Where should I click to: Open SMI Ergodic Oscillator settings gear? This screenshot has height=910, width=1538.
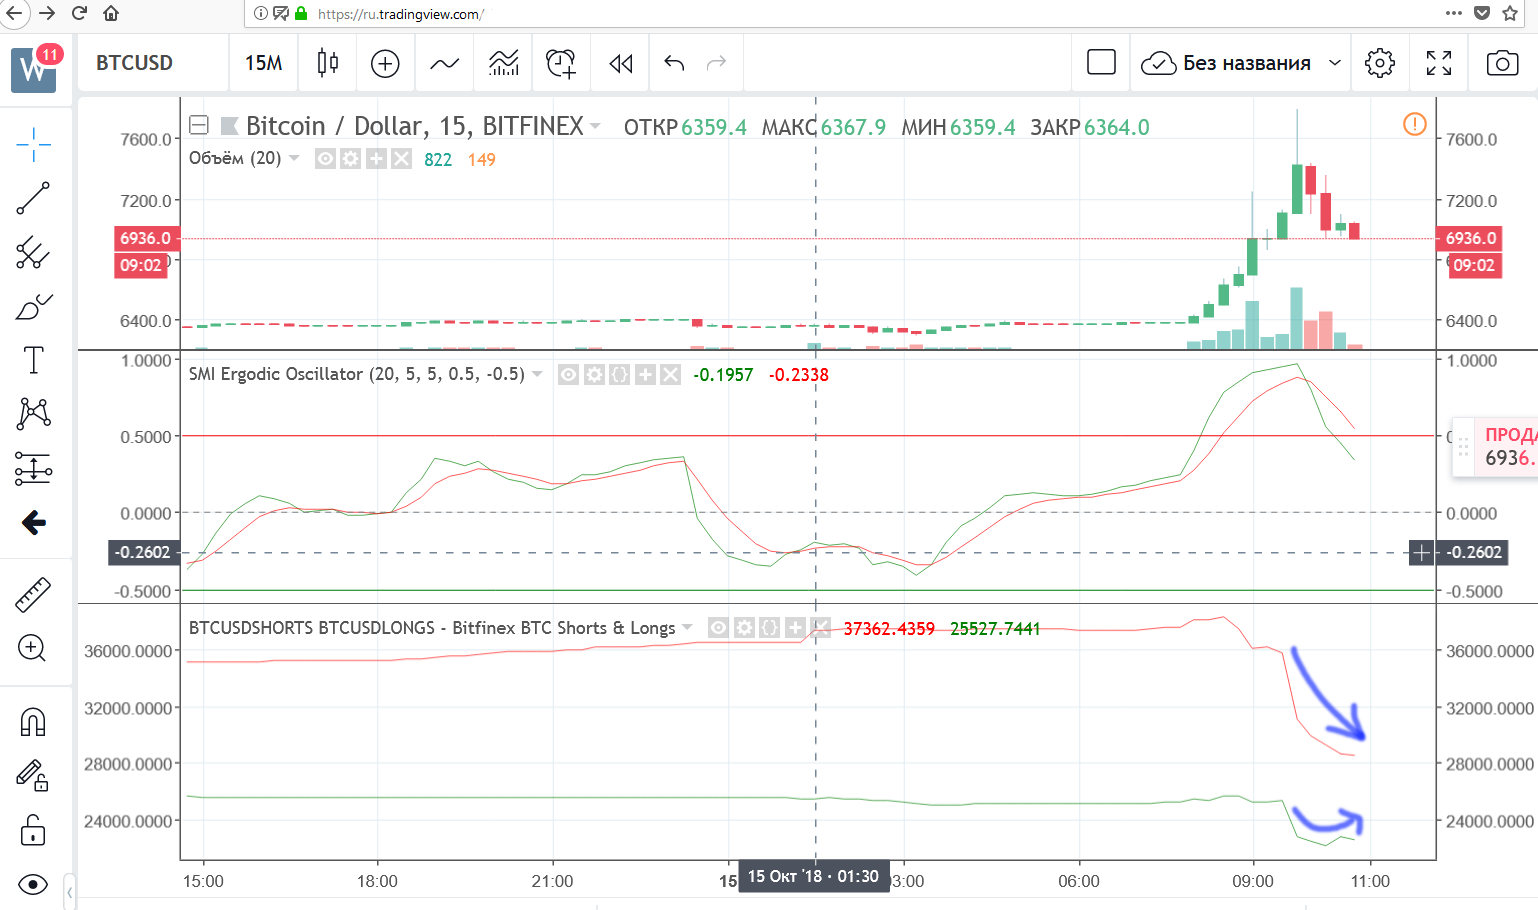pos(594,375)
